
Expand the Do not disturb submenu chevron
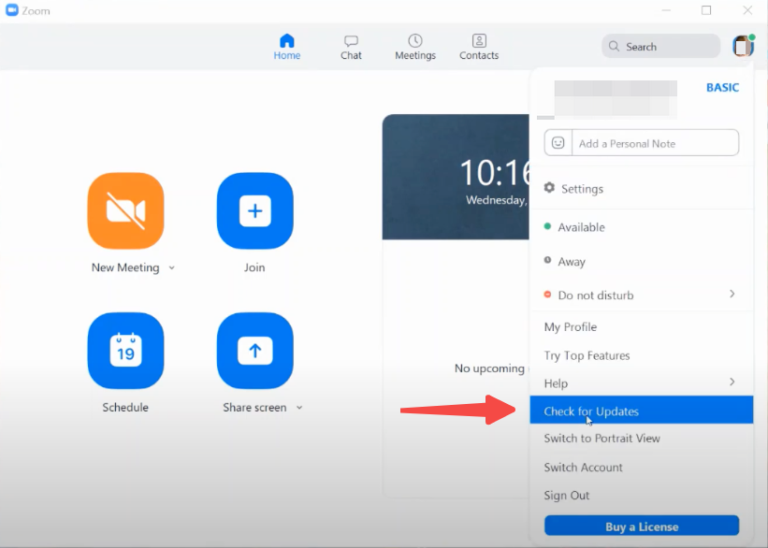click(732, 294)
